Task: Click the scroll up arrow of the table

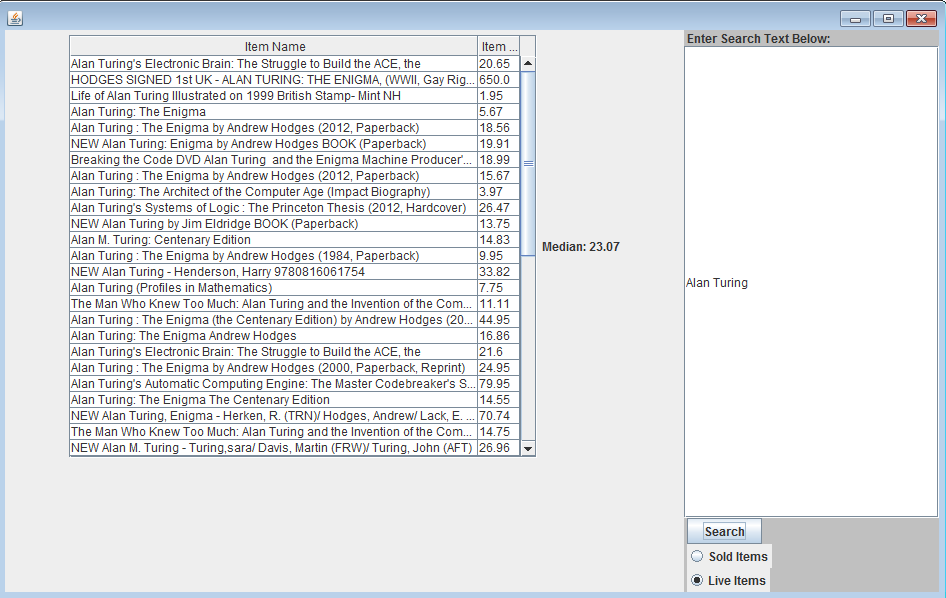Action: [528, 63]
